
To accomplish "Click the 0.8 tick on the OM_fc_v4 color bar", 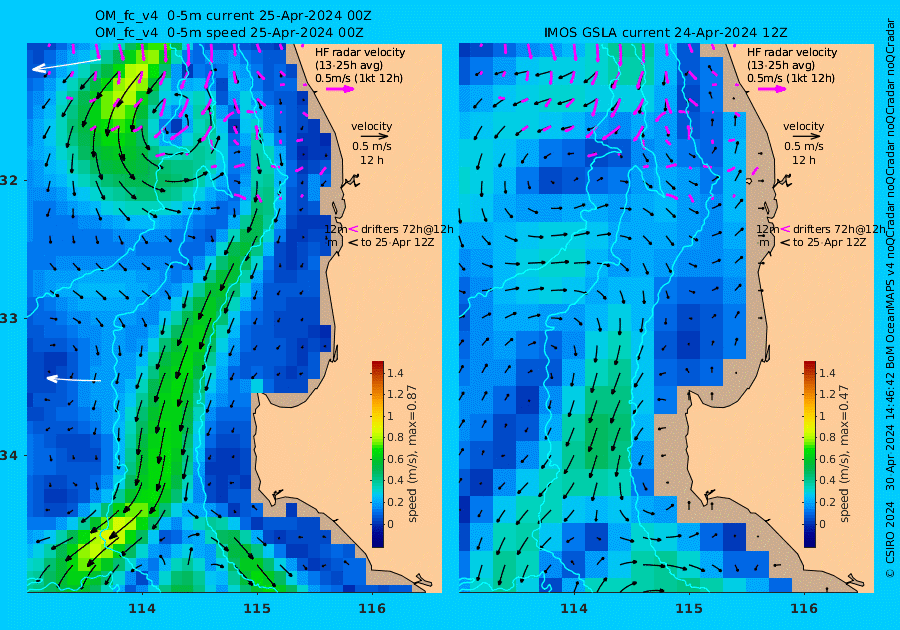I will (395, 437).
